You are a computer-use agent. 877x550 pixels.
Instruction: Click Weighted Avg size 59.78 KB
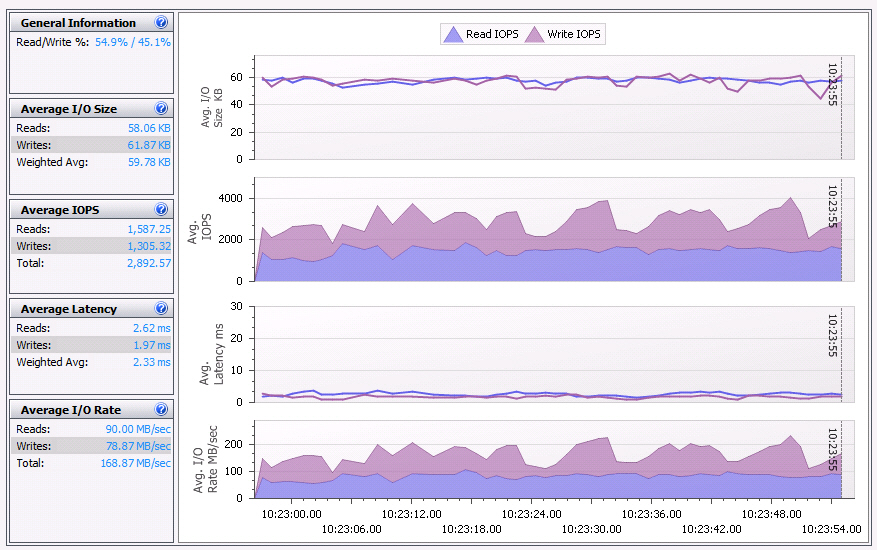(149, 162)
